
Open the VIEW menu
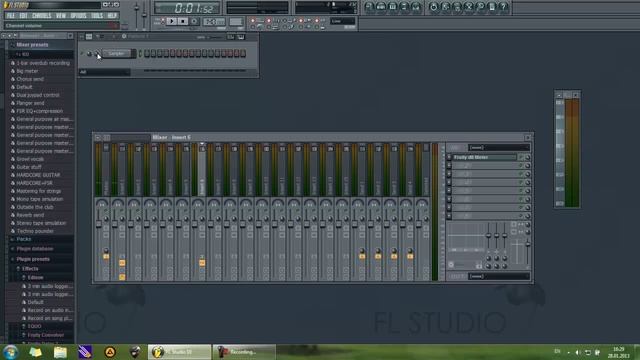60,16
